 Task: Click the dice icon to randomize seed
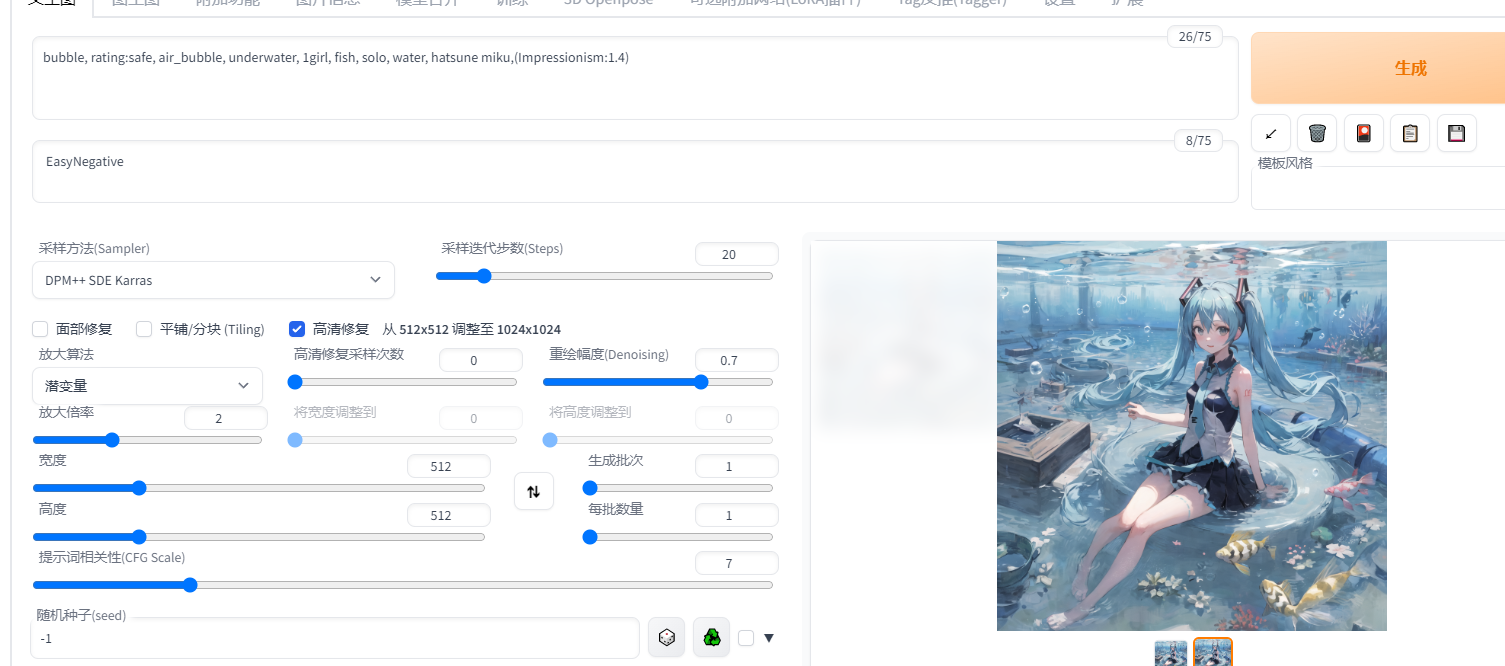coord(667,637)
